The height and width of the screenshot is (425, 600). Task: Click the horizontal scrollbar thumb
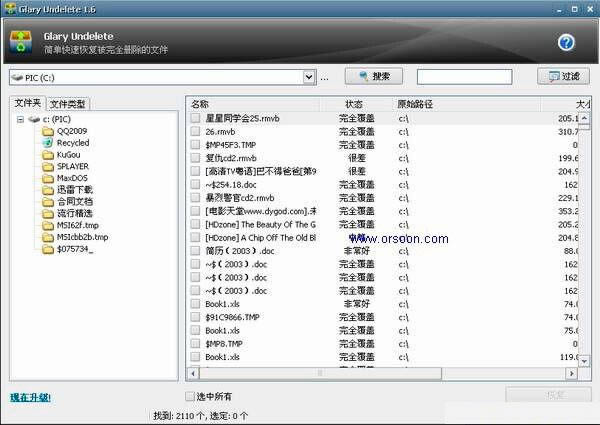pos(320,373)
